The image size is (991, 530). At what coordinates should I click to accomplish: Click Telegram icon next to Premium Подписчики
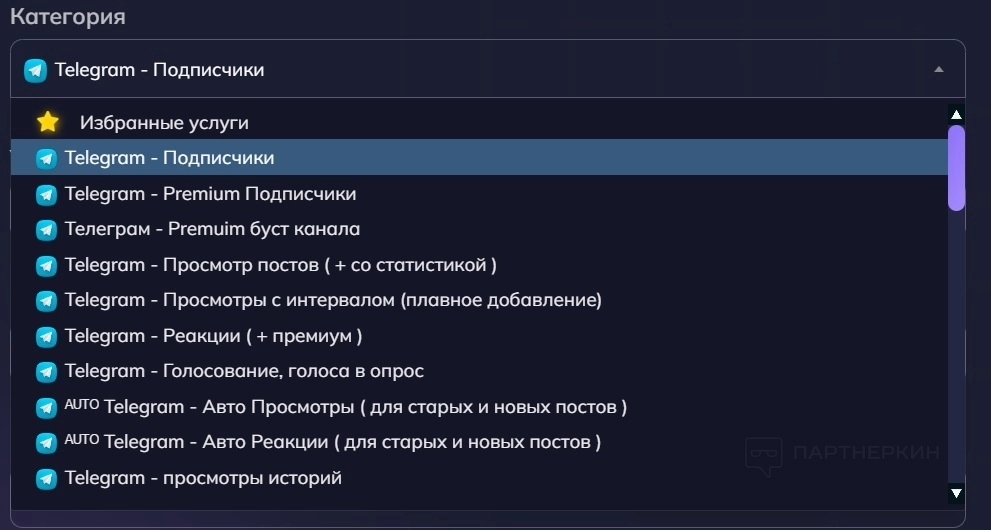(46, 194)
